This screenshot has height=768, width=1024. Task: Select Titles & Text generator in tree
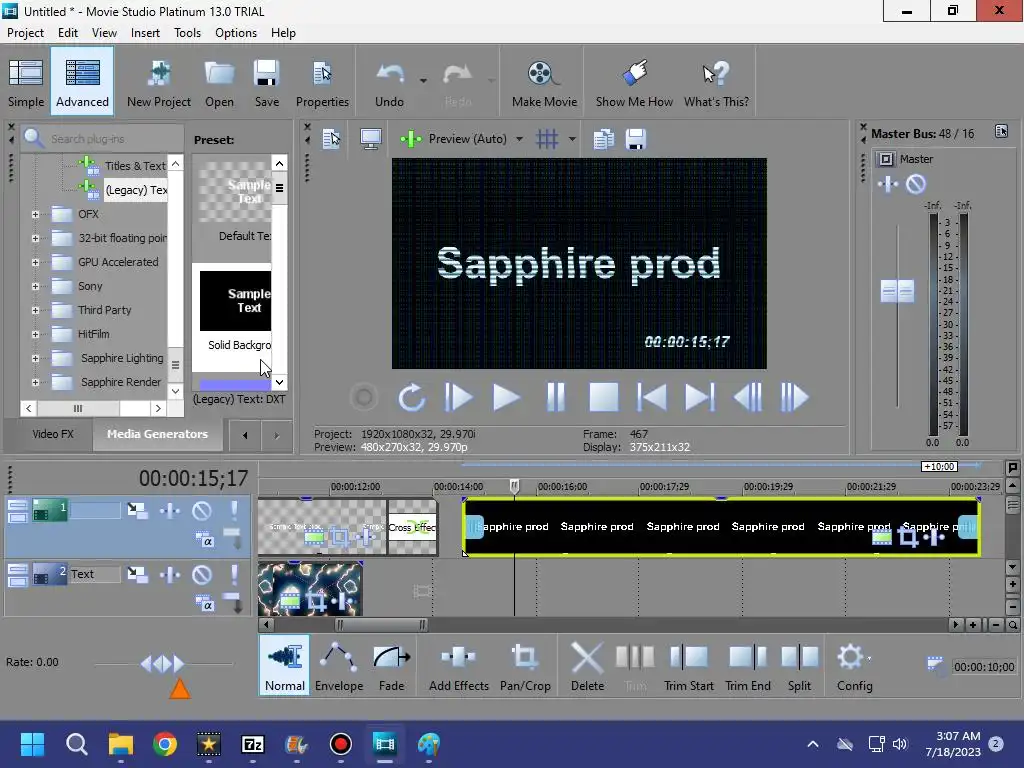click(135, 166)
